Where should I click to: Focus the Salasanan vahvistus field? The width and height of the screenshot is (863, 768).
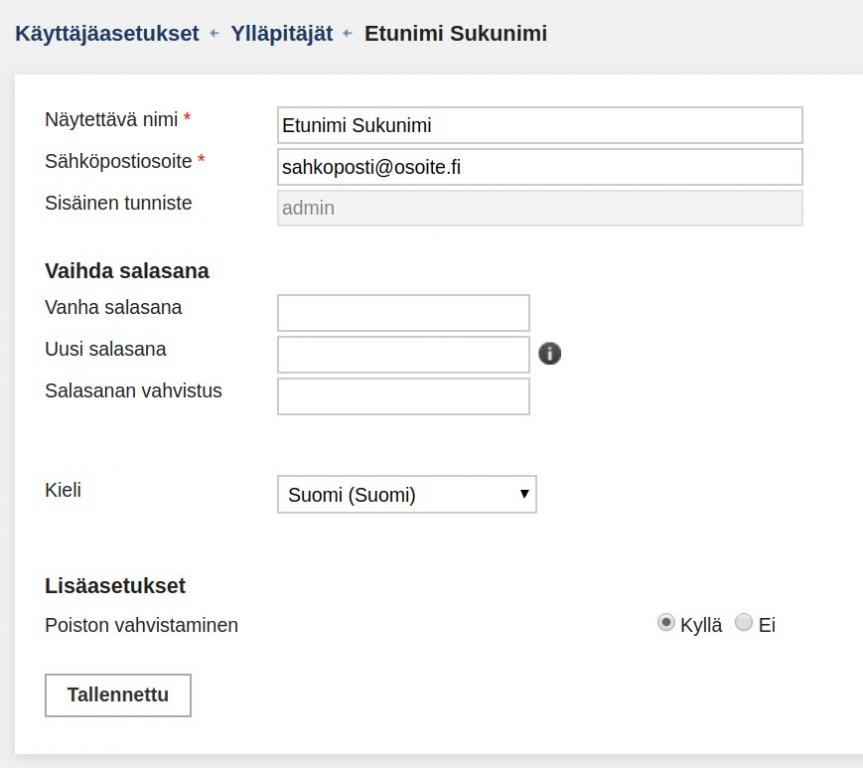403,396
